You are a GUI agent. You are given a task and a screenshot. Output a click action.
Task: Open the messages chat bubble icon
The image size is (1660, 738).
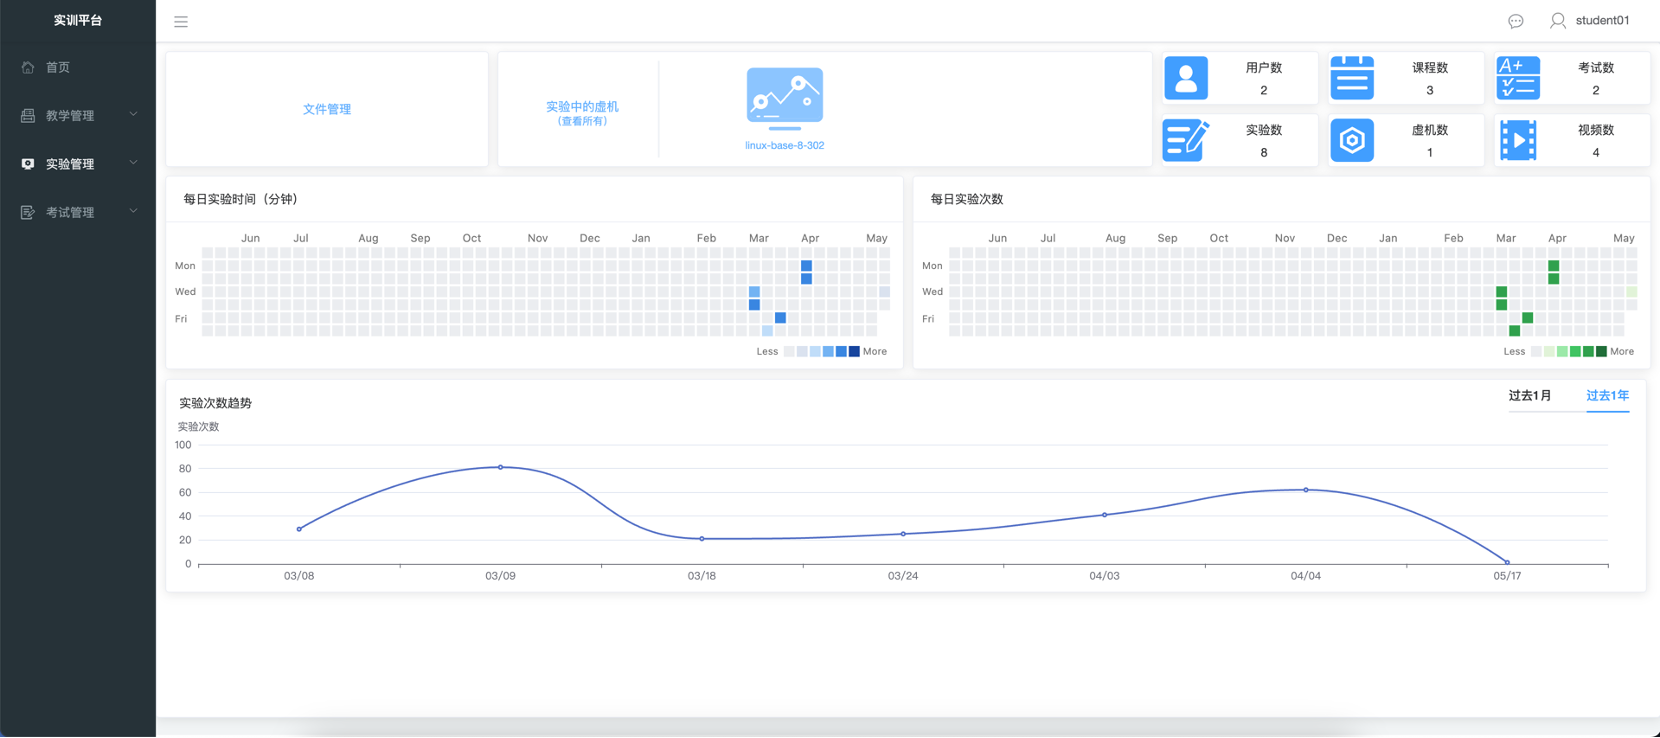point(1516,21)
